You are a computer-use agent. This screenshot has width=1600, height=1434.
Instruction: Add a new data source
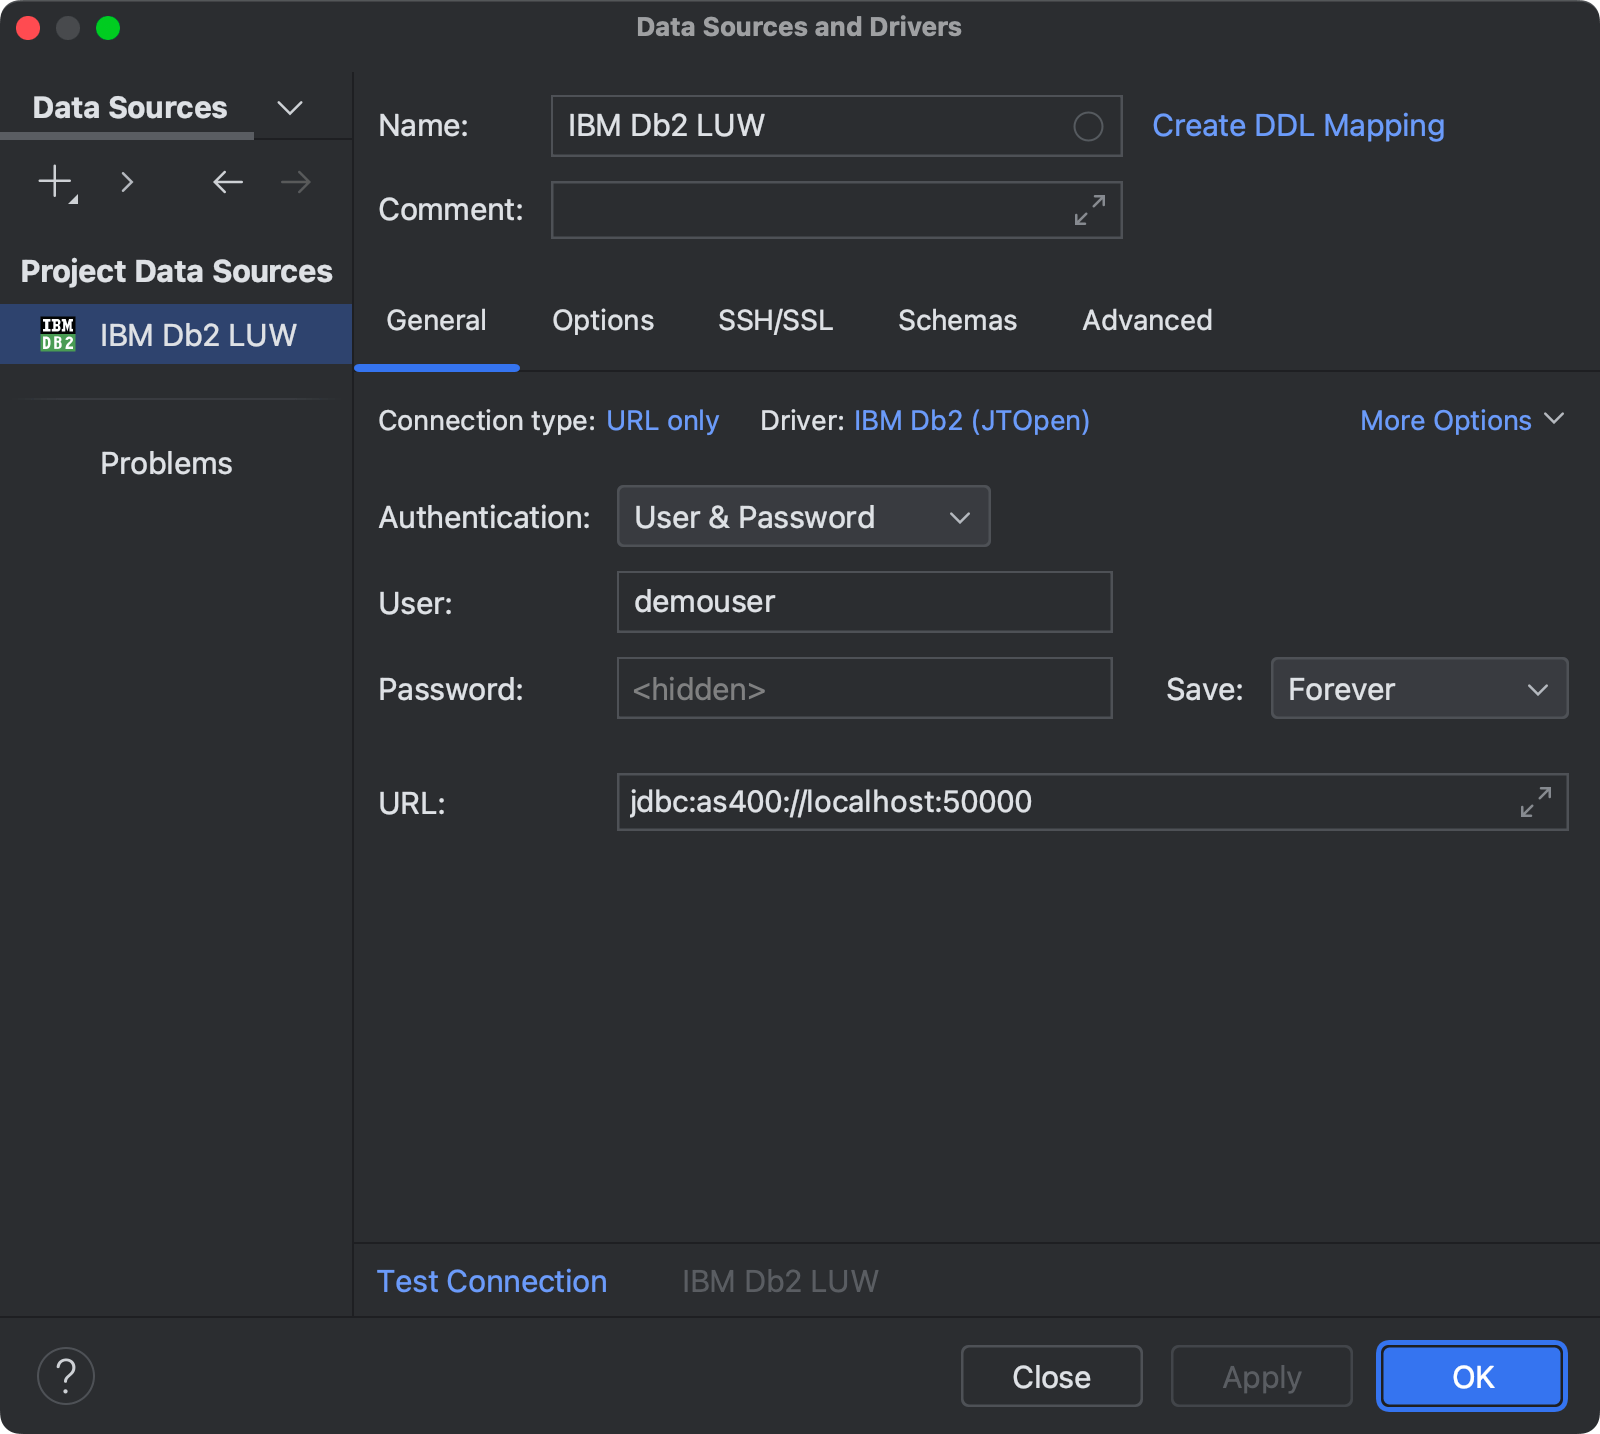(54, 182)
